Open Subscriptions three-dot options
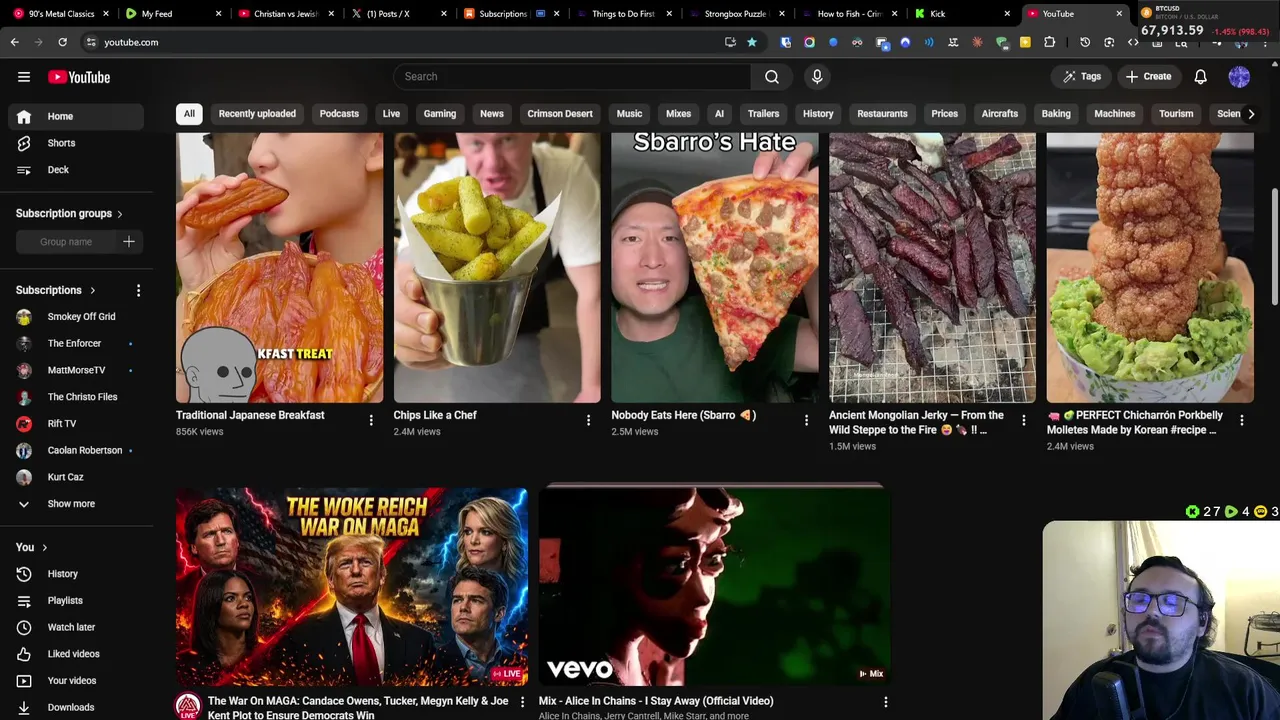 [x=138, y=290]
